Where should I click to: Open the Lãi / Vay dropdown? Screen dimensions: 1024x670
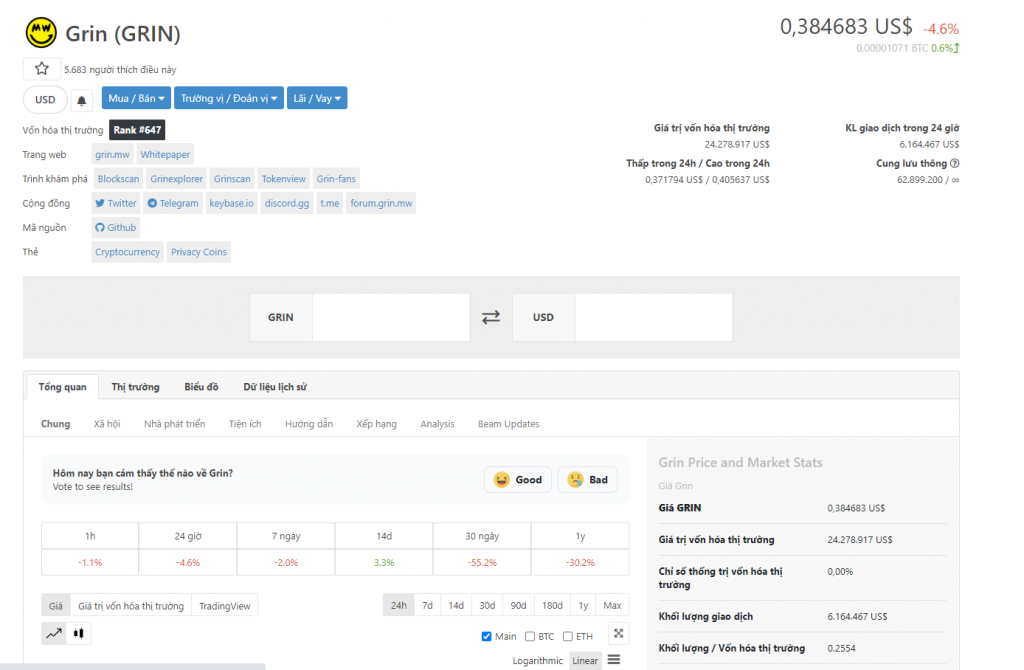pyautogui.click(x=317, y=98)
